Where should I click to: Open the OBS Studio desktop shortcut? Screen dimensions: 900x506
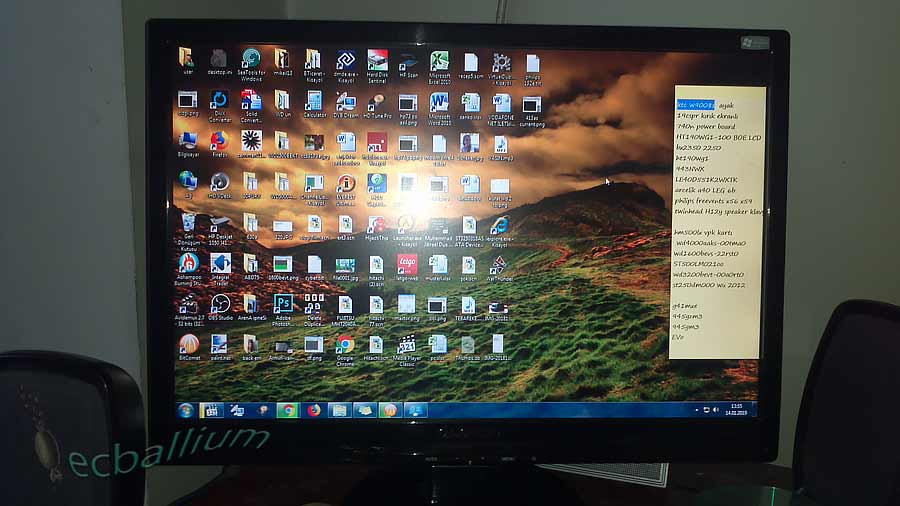point(220,304)
